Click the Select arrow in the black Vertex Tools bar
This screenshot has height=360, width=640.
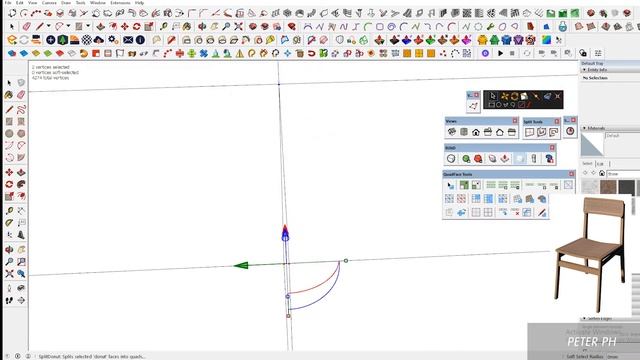coord(493,96)
